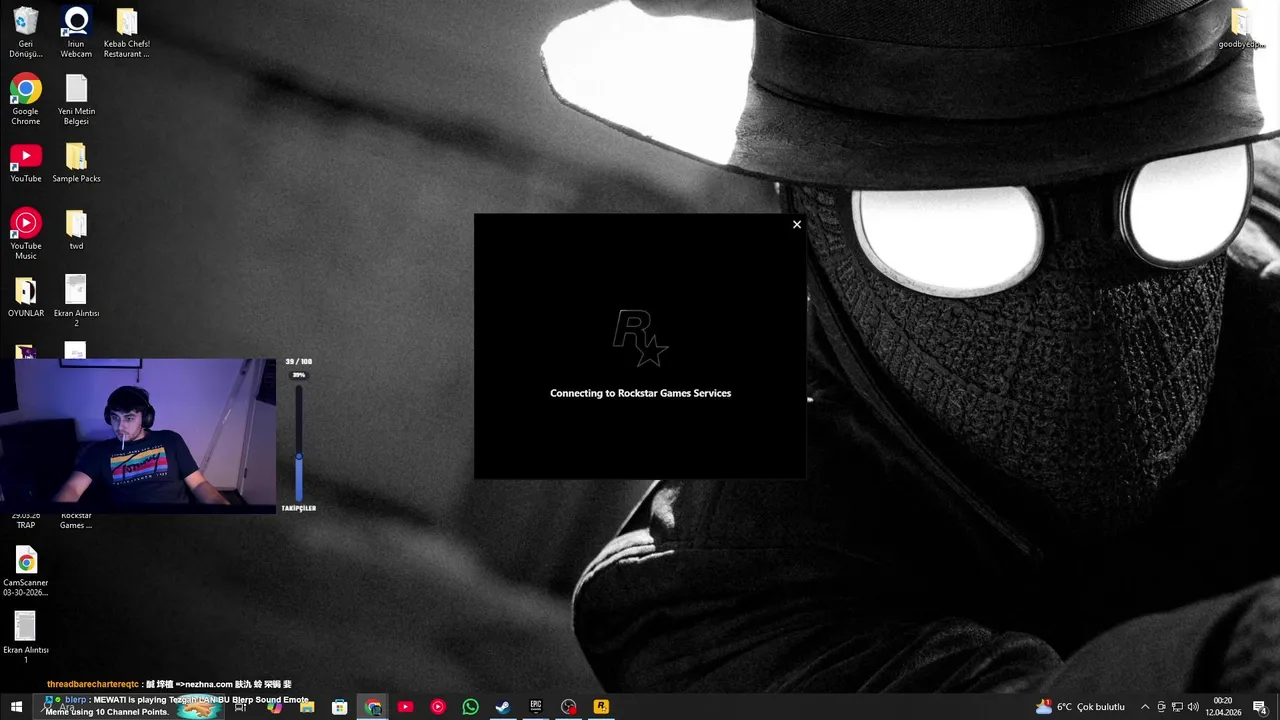1280x720 pixels.
Task: Open the Geri Dönüşüm recycle bin icon
Action: coord(26,32)
